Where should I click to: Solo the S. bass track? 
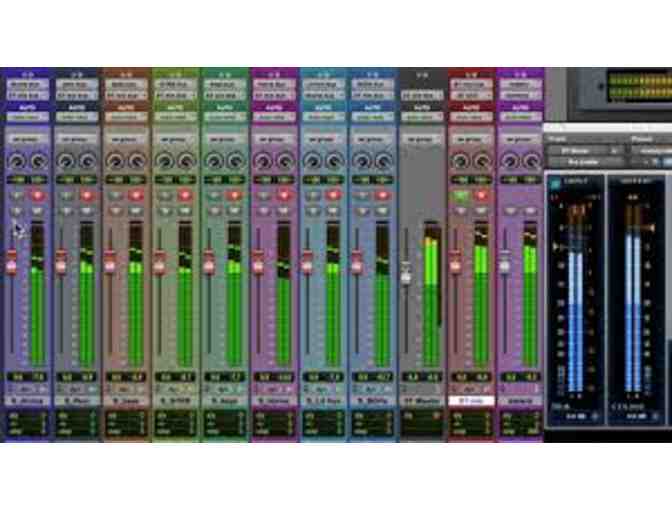click(x=115, y=211)
